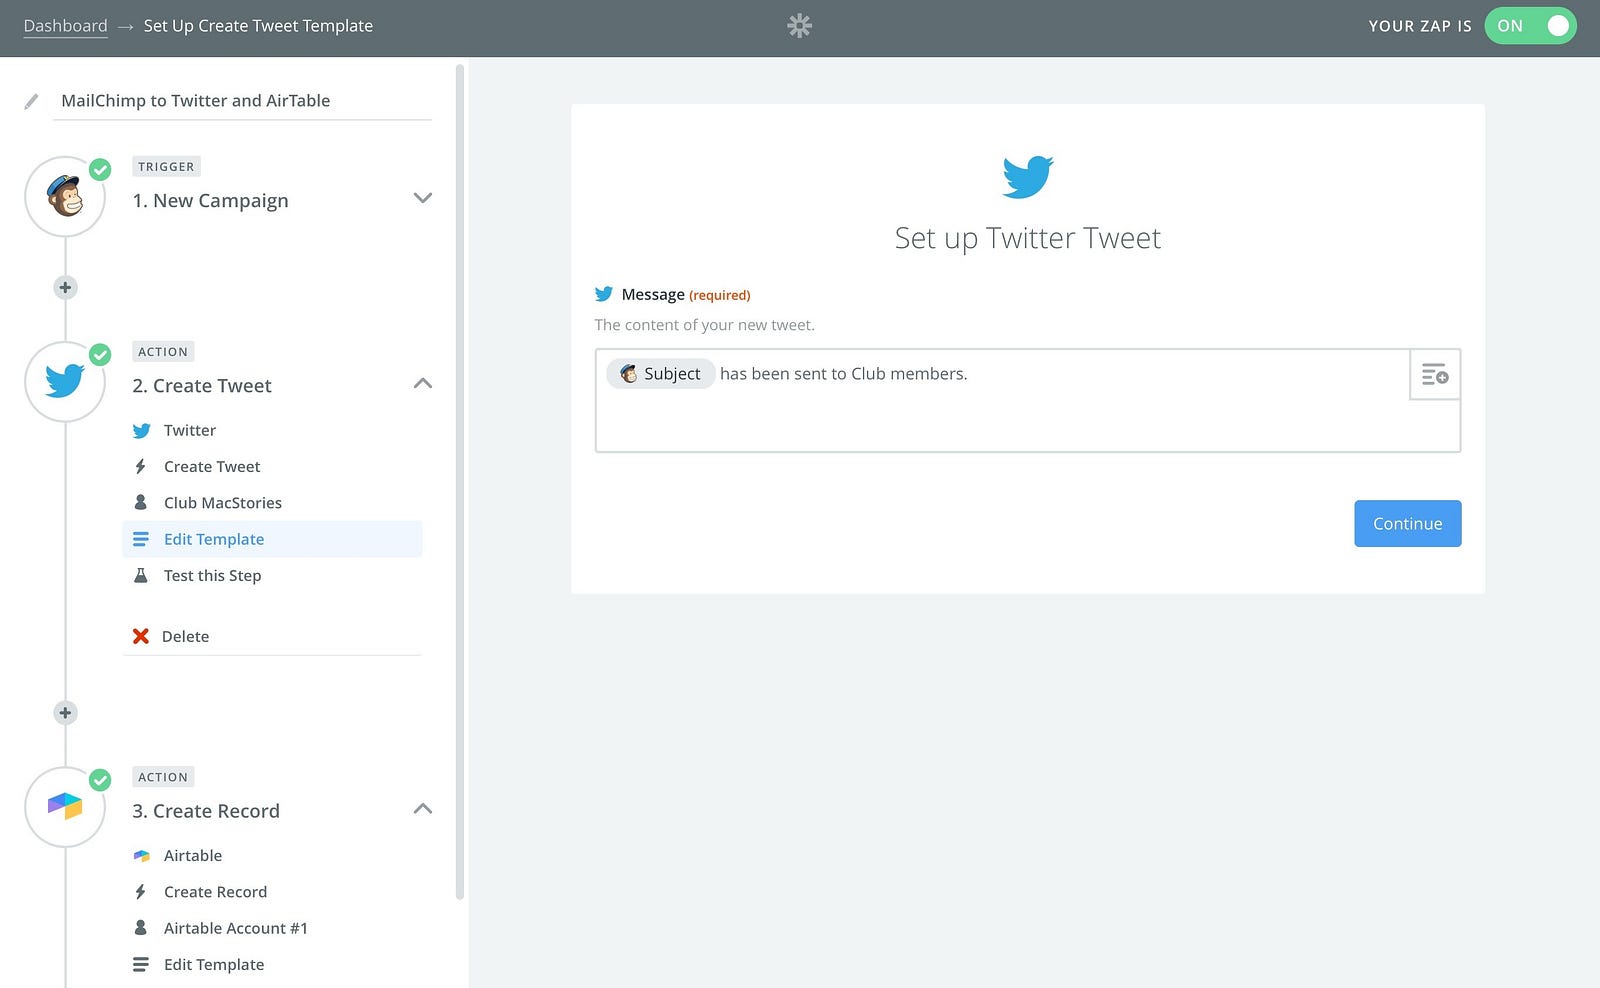Click the person icon beside Club MacStories
Viewport: 1600px width, 988px height.
click(141, 503)
